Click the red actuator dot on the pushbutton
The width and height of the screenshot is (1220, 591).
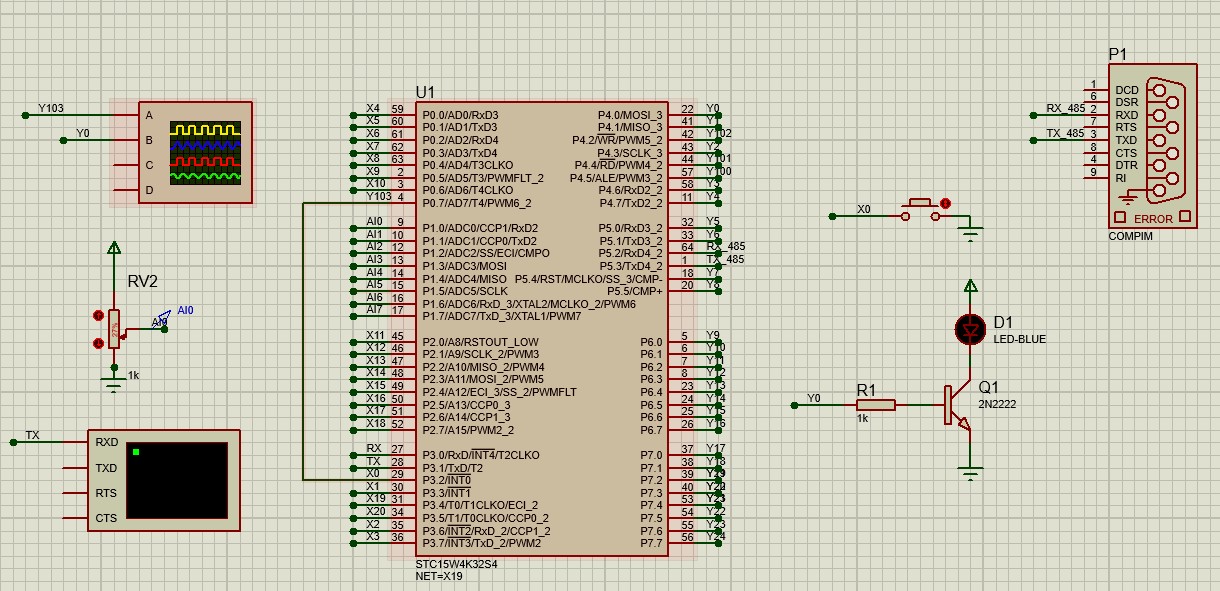coord(945,204)
